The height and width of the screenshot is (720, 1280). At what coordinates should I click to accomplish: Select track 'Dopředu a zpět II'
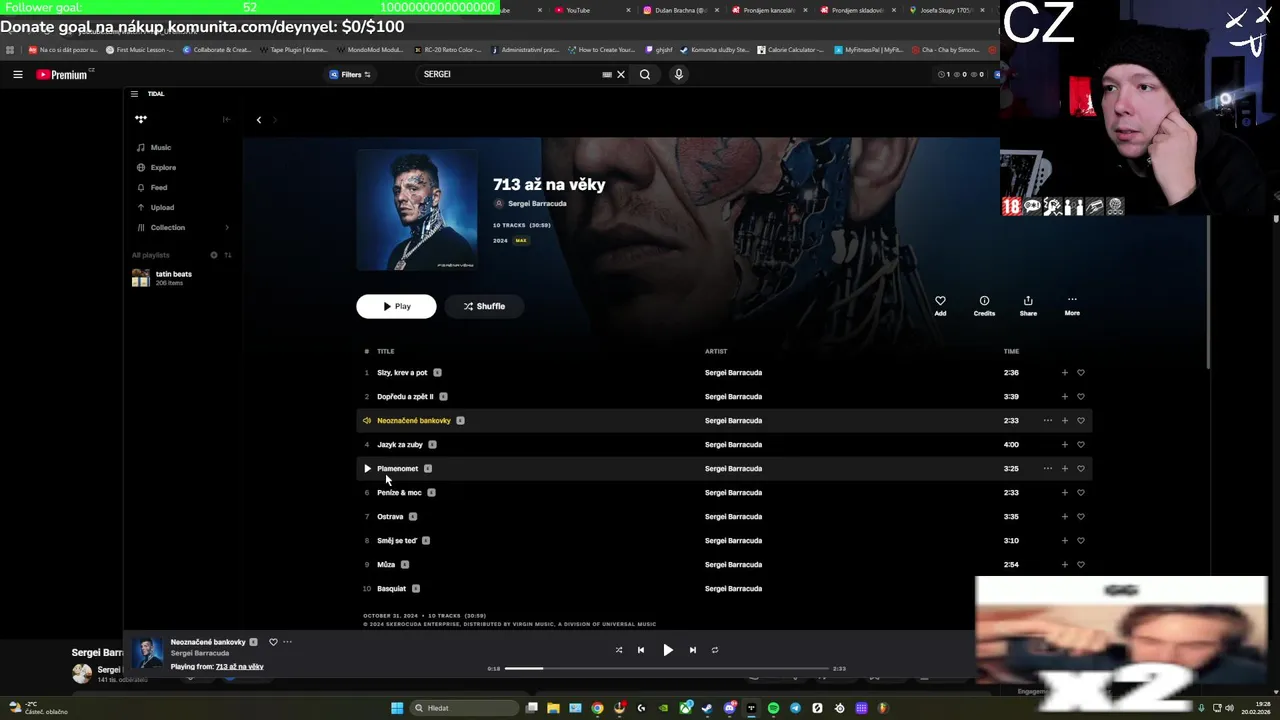(x=405, y=396)
